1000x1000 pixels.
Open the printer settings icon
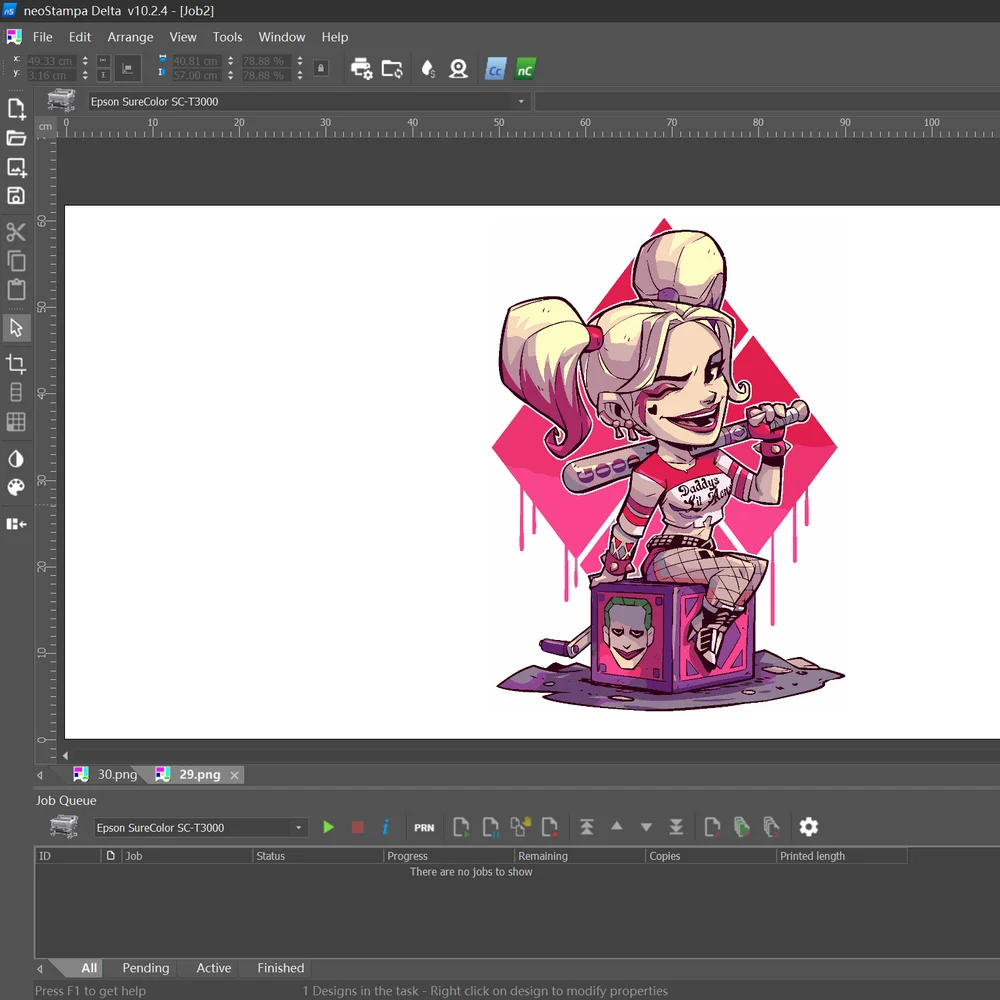pos(362,69)
